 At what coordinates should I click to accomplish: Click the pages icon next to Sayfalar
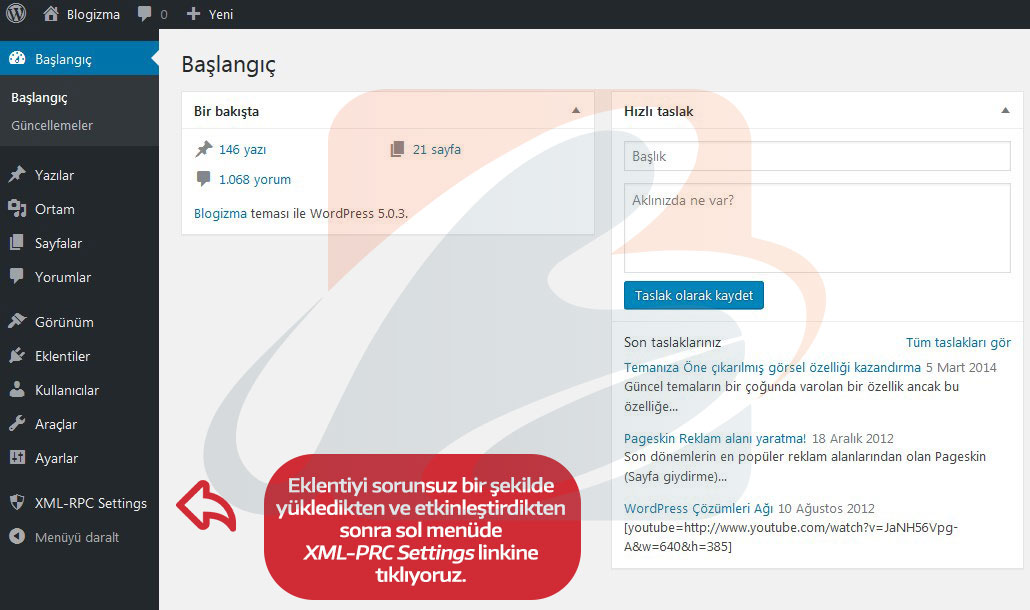click(x=17, y=243)
